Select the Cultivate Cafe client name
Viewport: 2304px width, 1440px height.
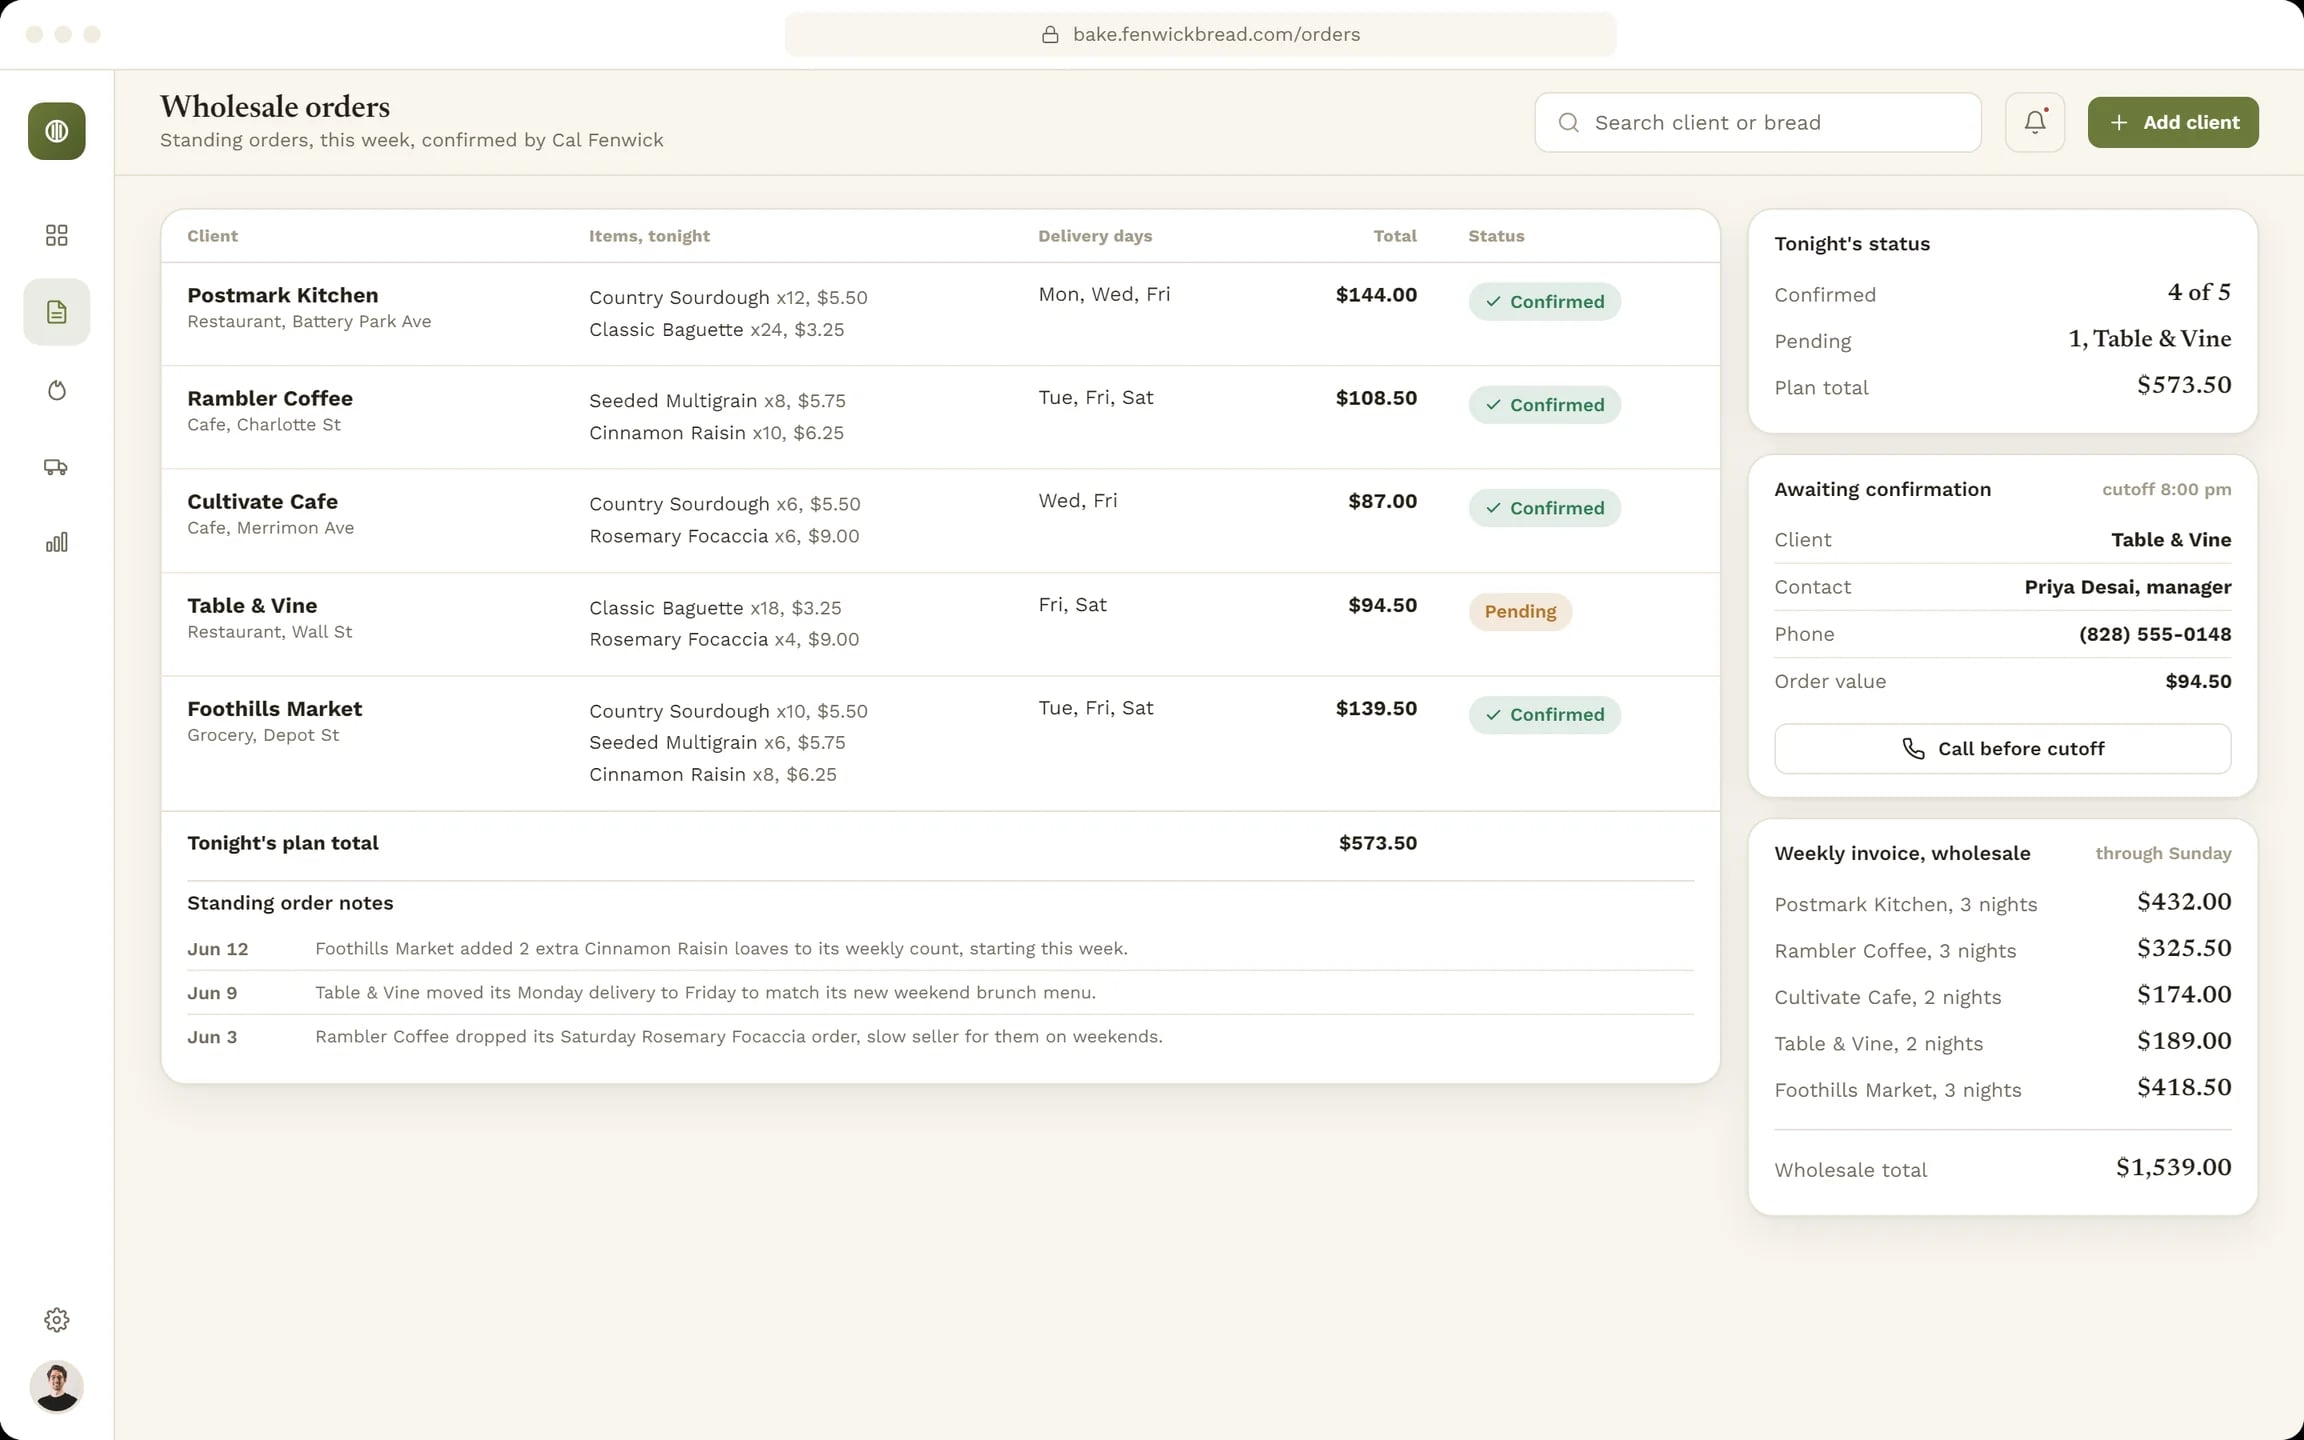262,501
